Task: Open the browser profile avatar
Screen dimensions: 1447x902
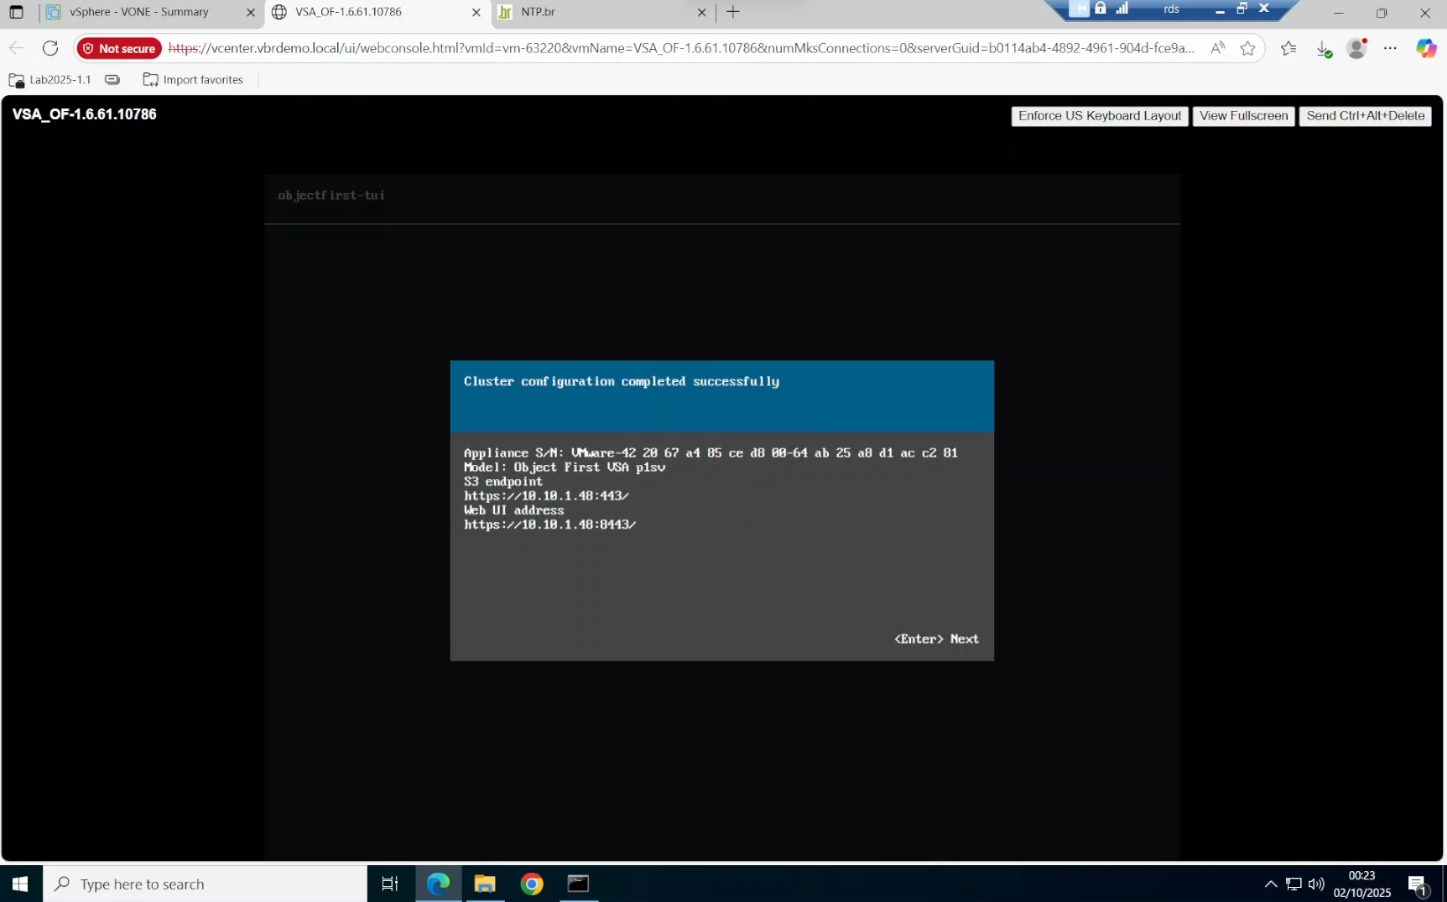Action: coord(1356,48)
